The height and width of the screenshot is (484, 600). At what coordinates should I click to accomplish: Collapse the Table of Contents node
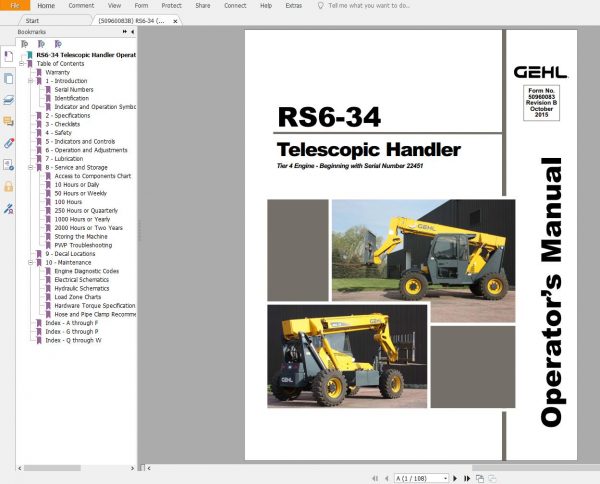point(22,64)
